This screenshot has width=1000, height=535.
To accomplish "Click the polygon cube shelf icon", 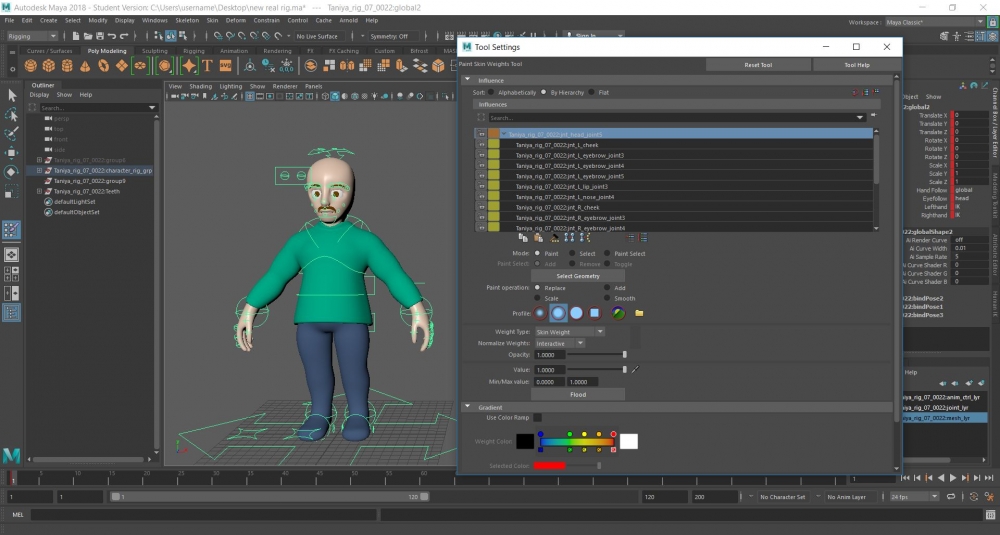I will coord(49,66).
